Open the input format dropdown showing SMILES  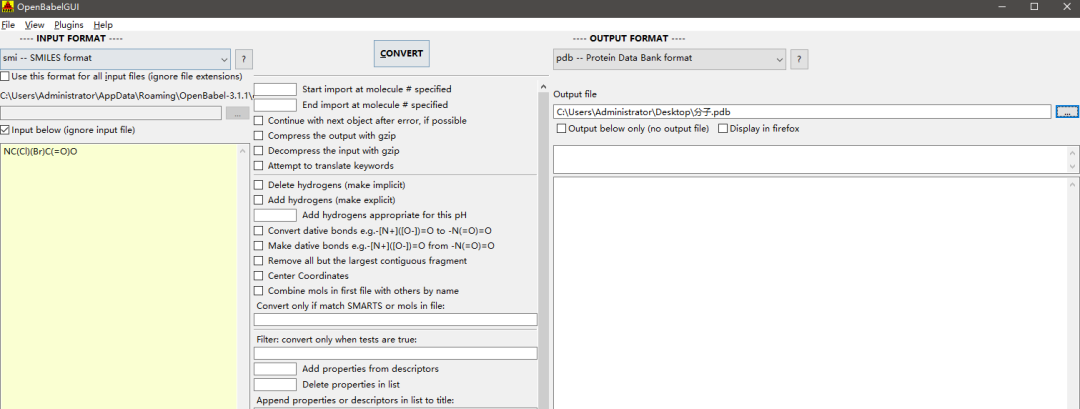click(x=116, y=59)
